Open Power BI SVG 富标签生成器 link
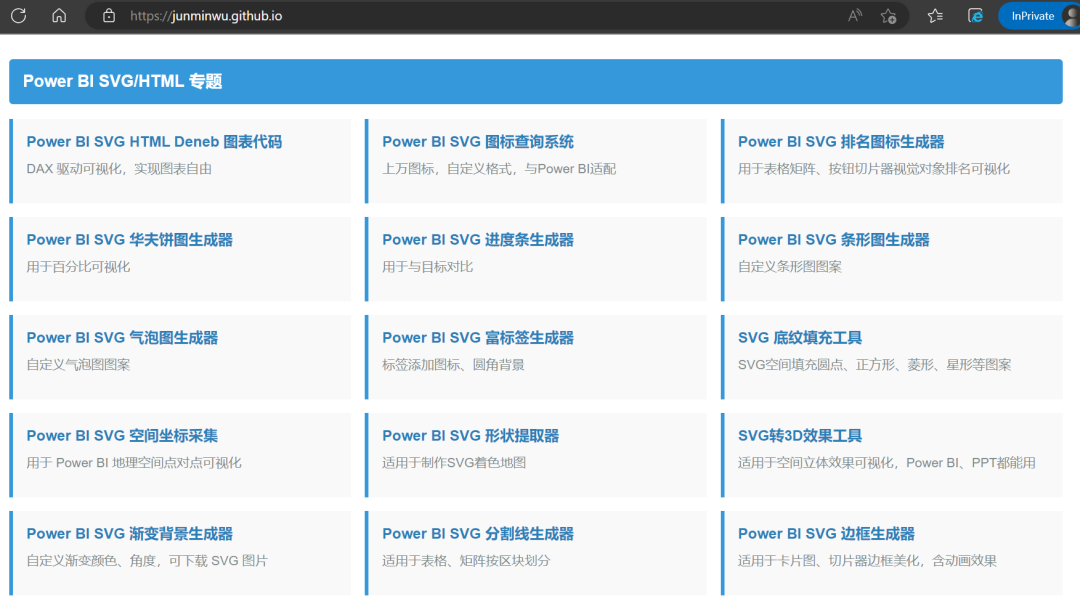The height and width of the screenshot is (596, 1080). click(478, 338)
